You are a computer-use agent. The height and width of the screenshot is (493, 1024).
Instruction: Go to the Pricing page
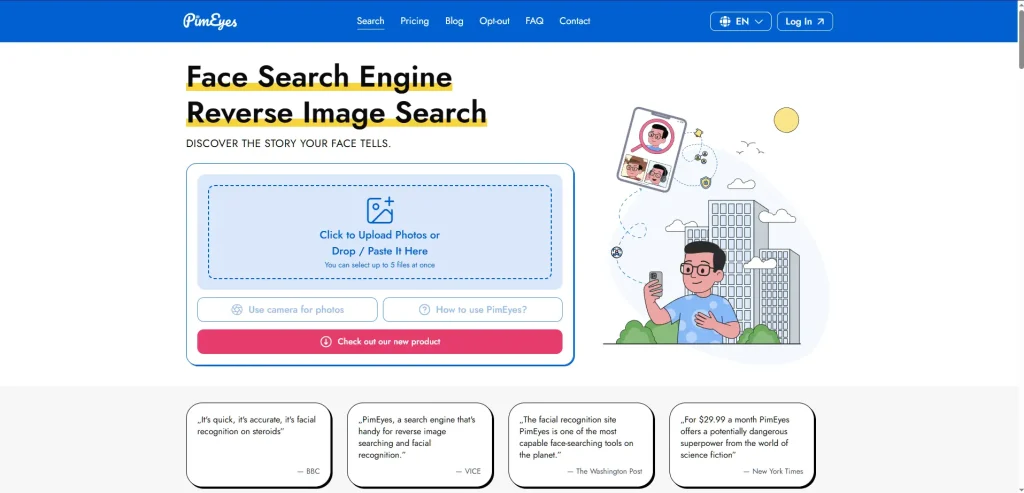click(414, 21)
